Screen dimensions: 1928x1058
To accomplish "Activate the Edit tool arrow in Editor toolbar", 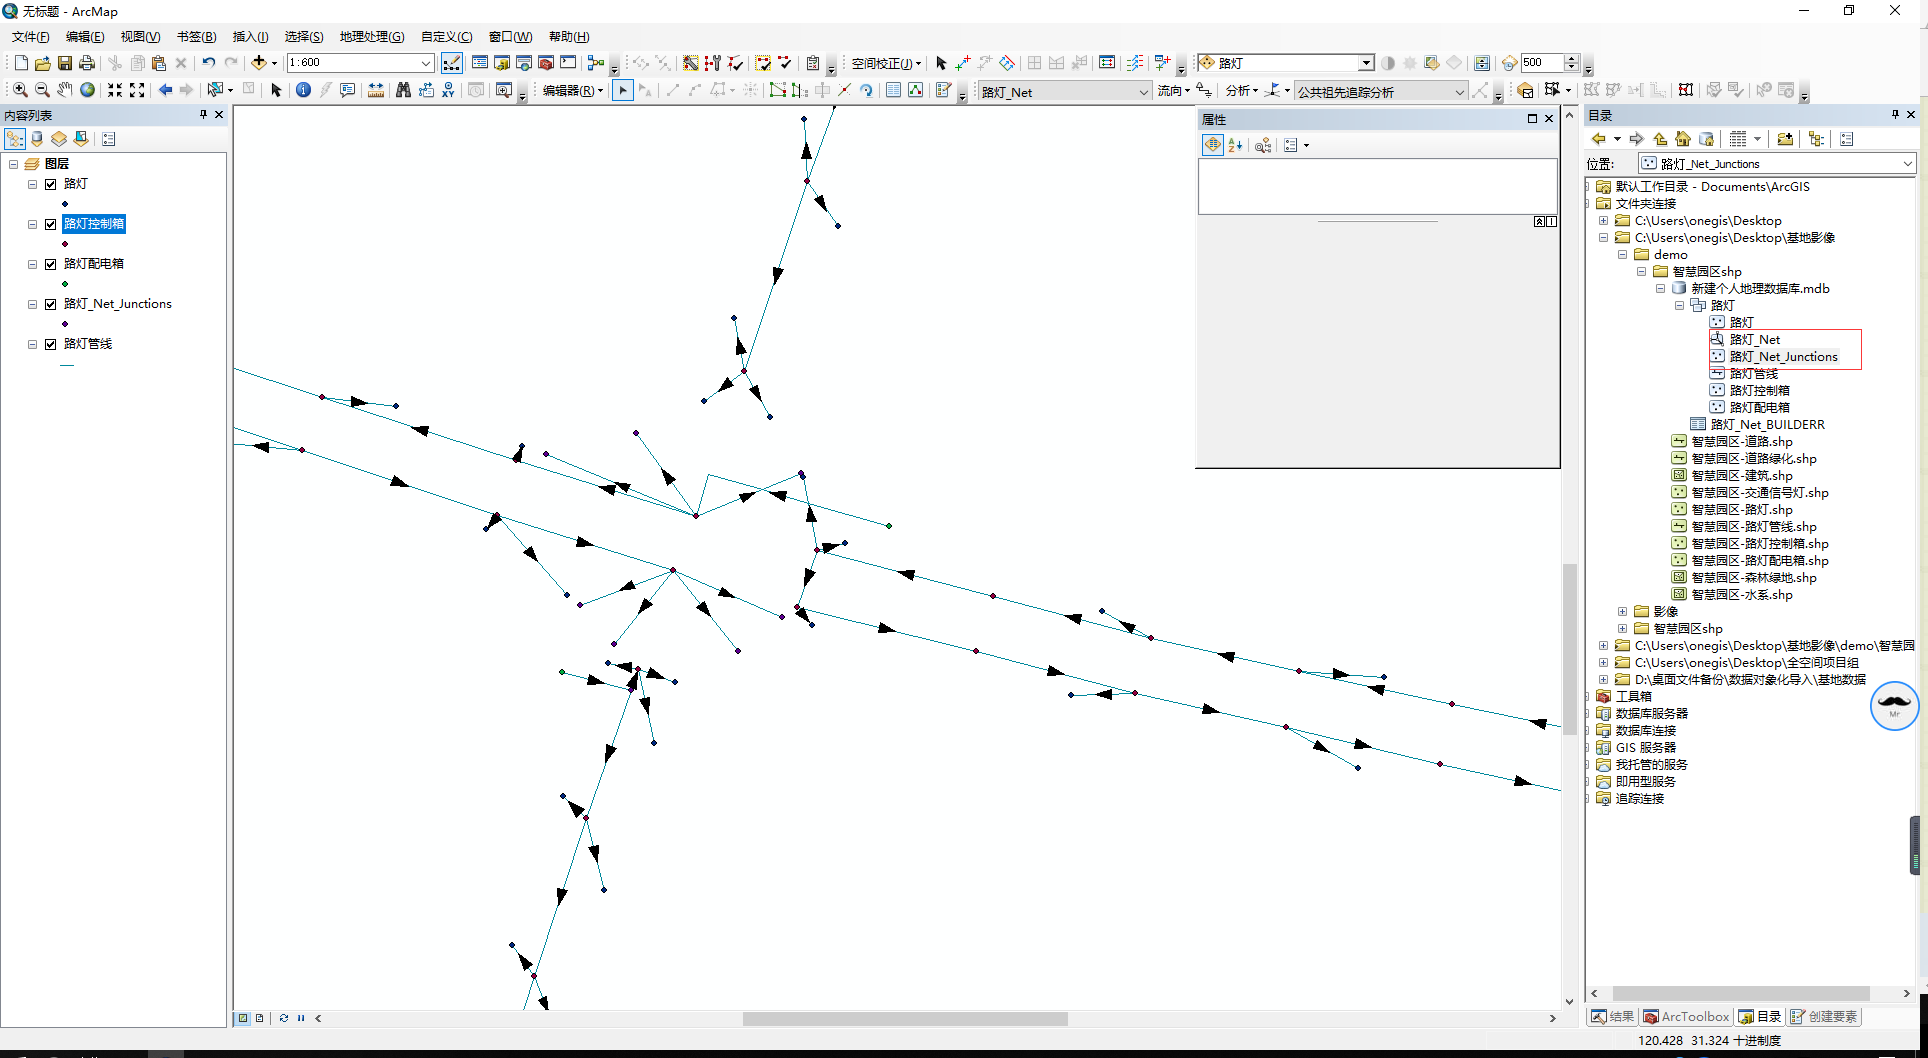I will click(x=623, y=91).
